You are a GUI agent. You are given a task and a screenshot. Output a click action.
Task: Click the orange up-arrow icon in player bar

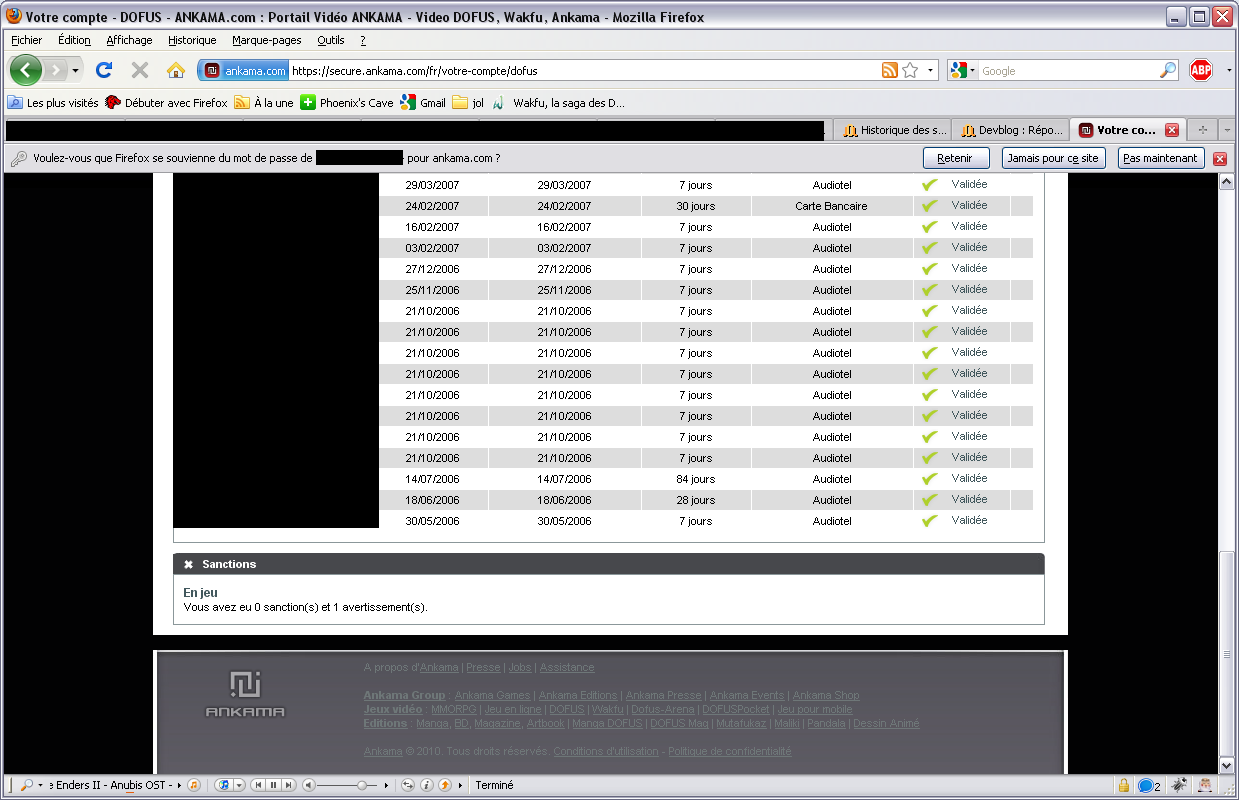[x=444, y=785]
